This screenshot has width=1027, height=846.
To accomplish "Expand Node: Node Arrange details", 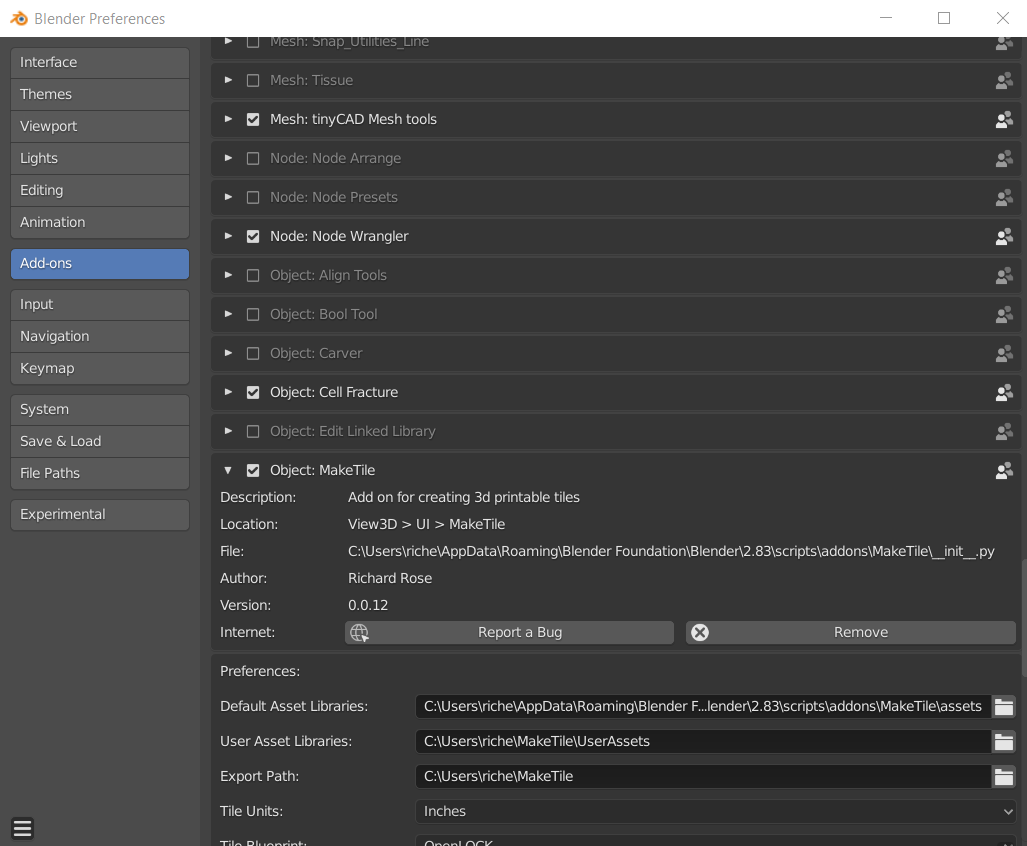I will (x=228, y=158).
